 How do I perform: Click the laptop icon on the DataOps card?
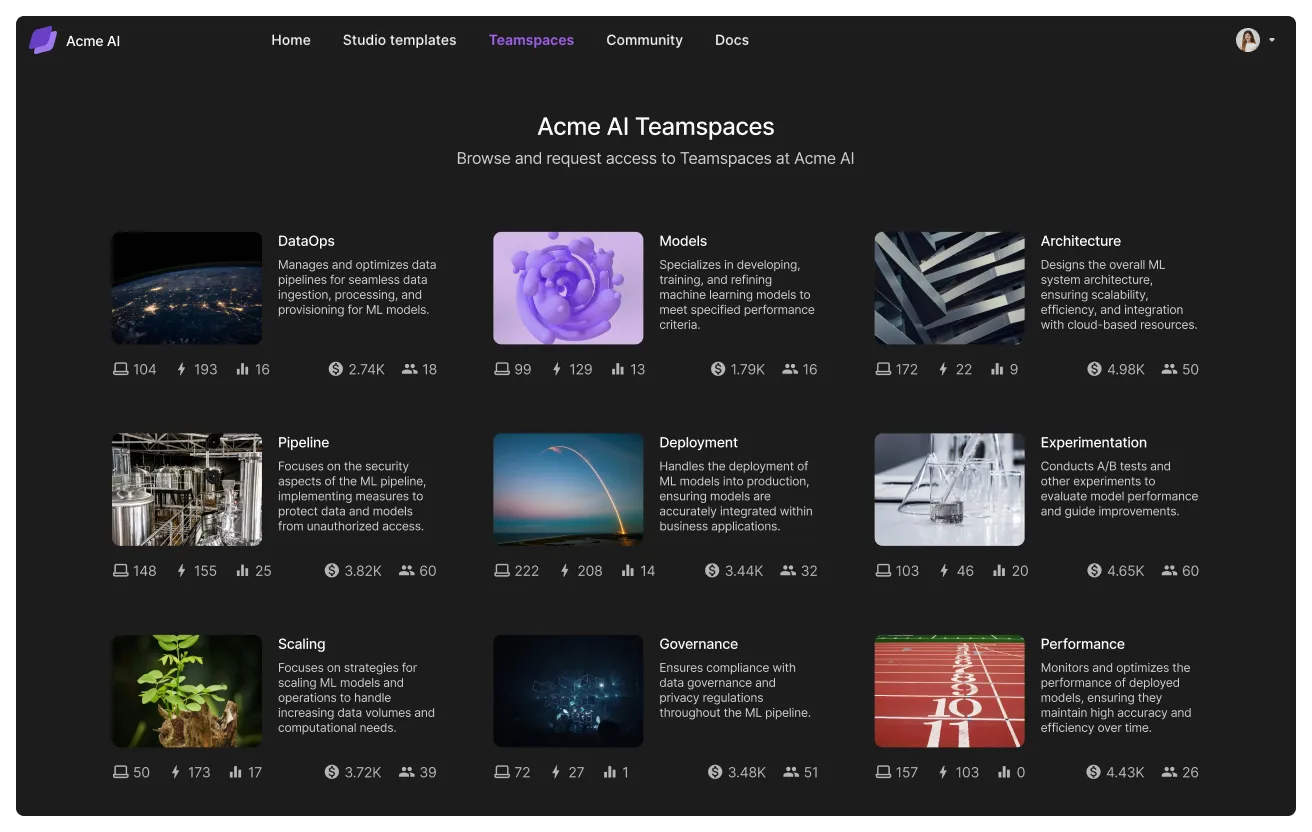point(121,369)
